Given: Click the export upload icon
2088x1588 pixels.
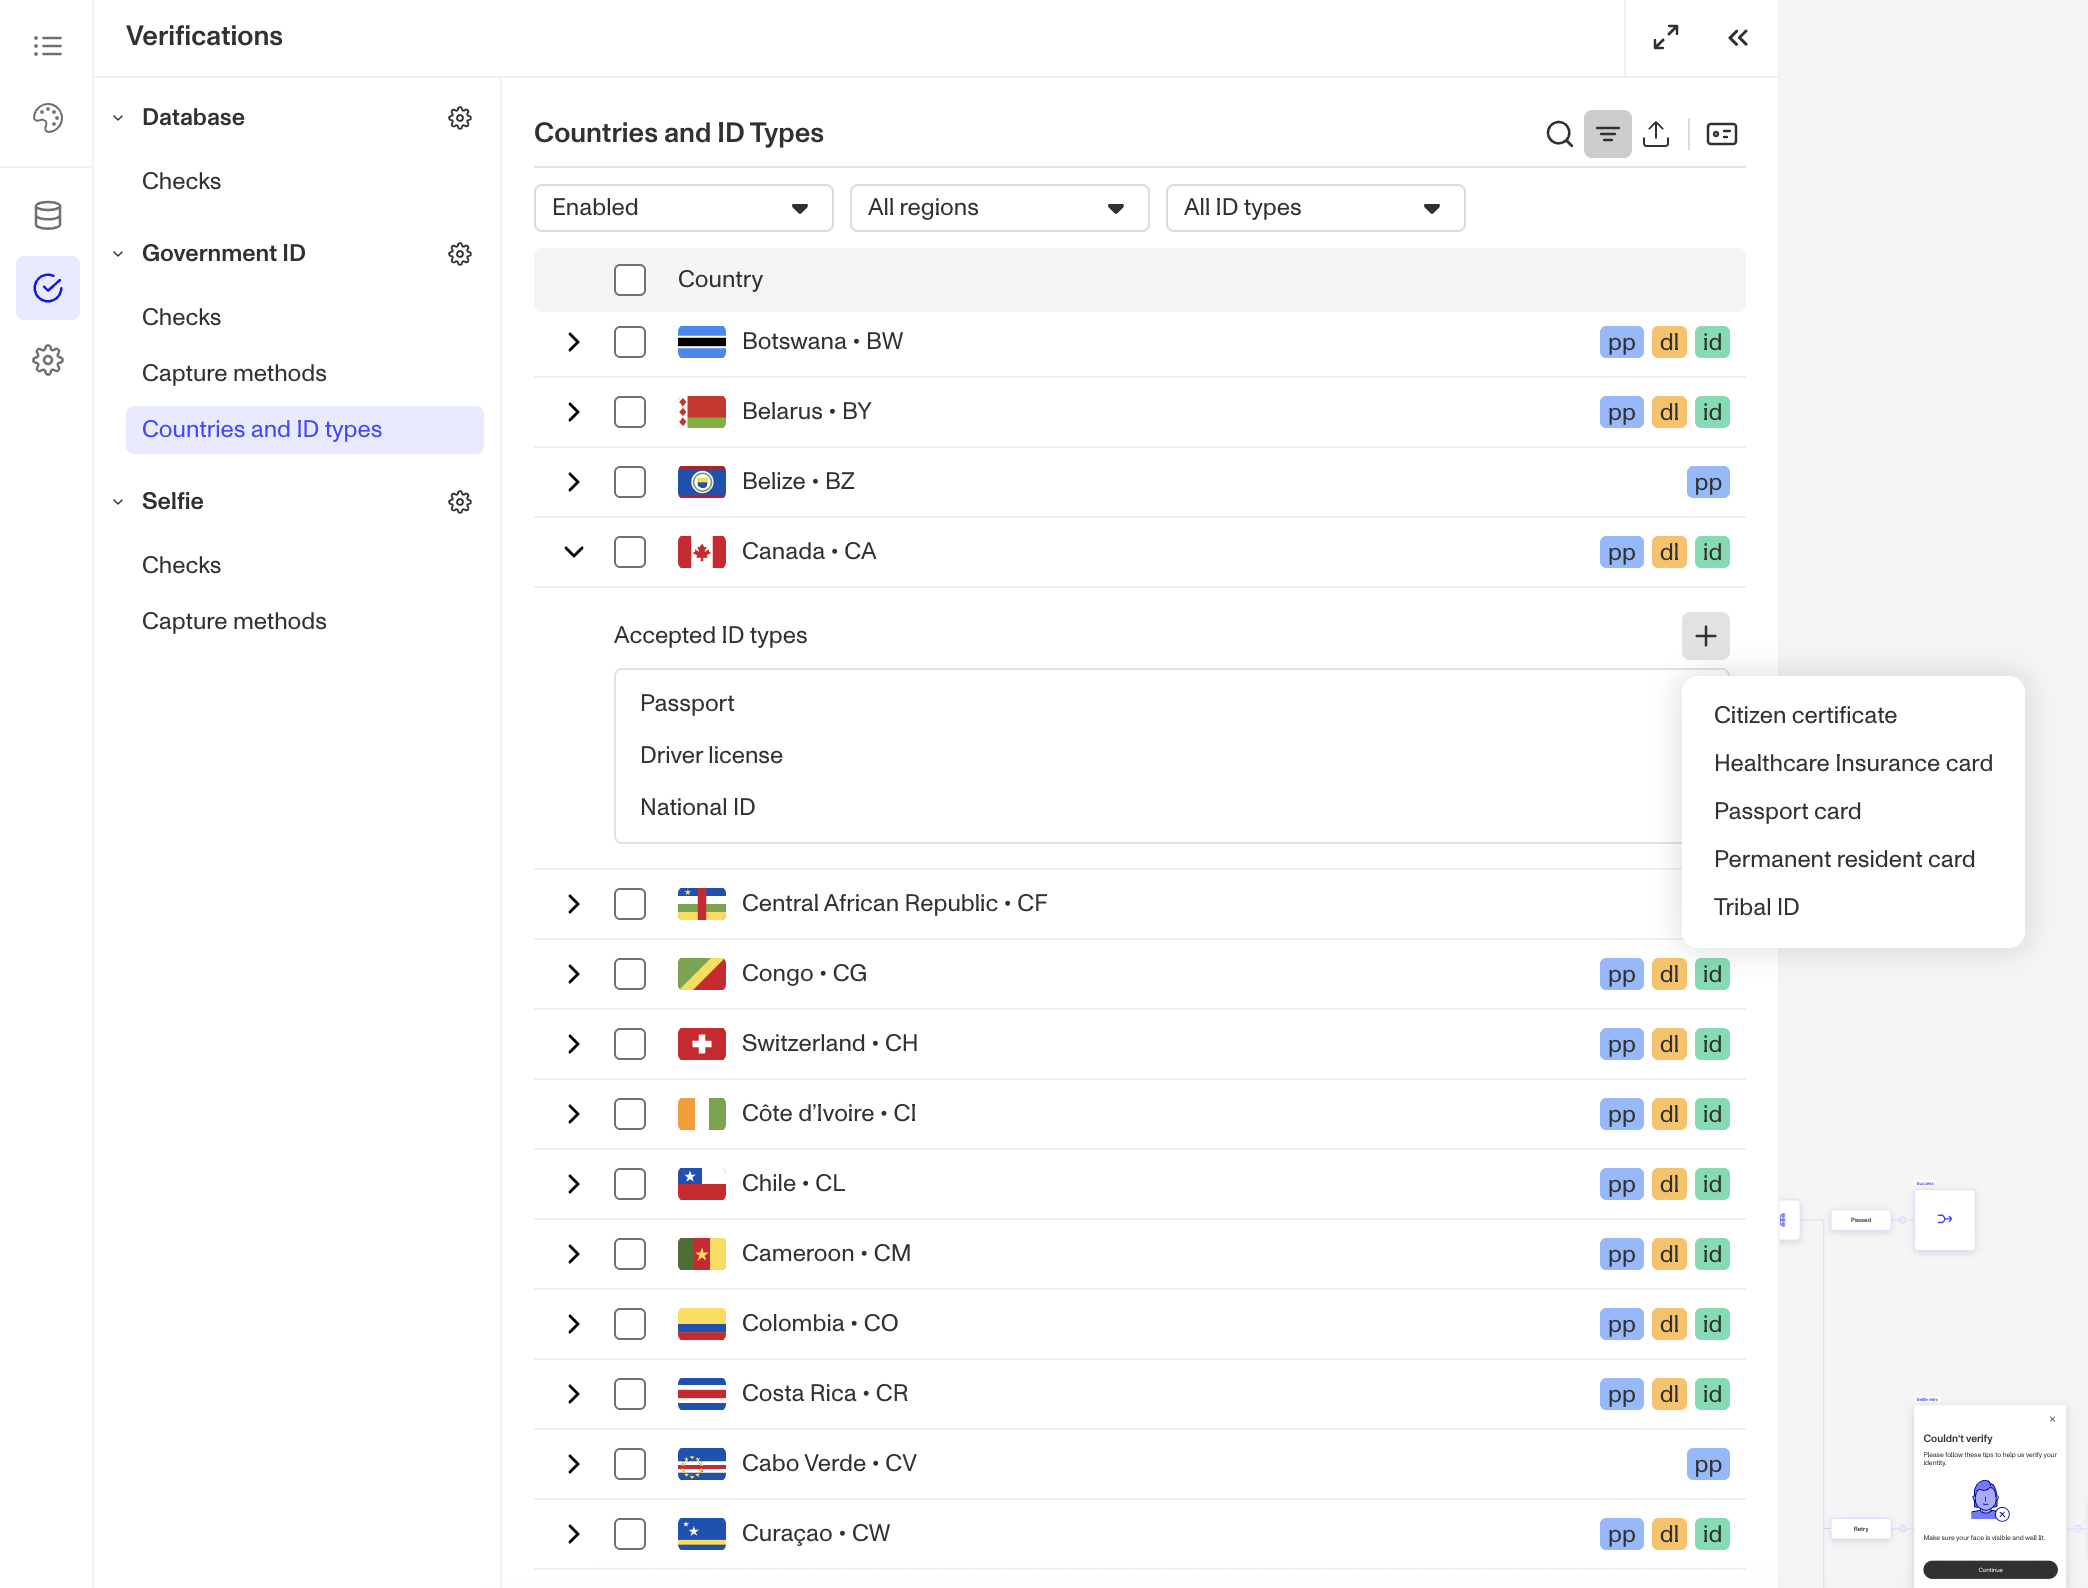Looking at the screenshot, I should (x=1656, y=134).
